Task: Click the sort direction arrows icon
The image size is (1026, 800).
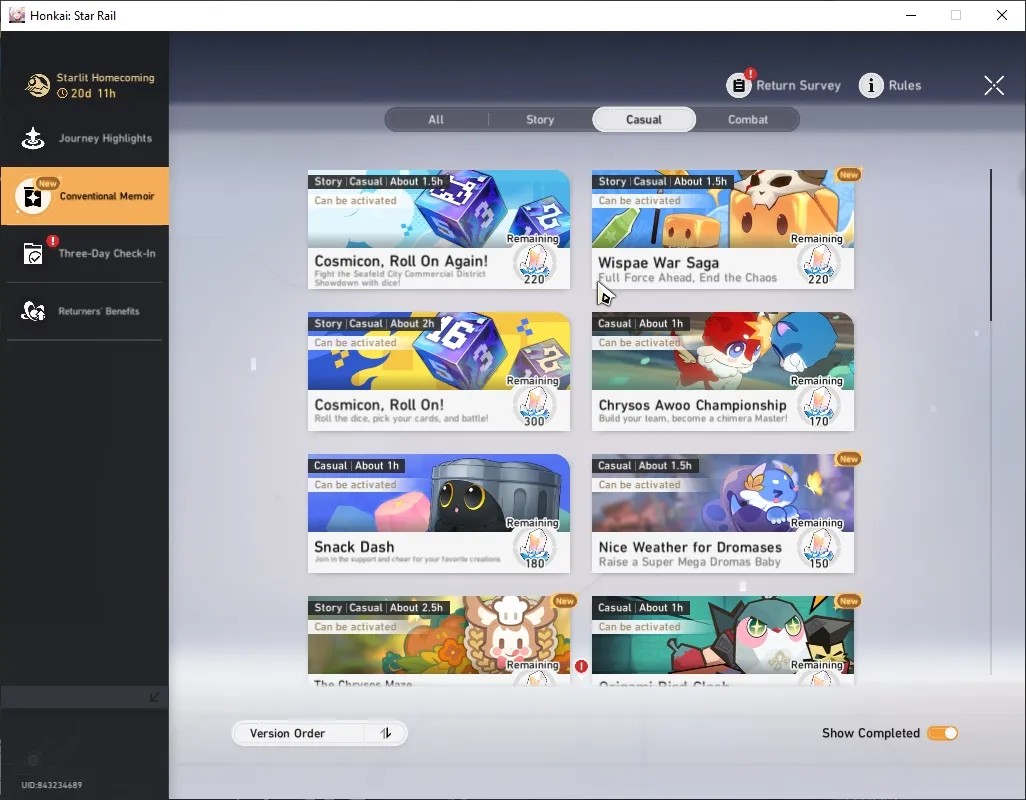Action: pyautogui.click(x=385, y=733)
